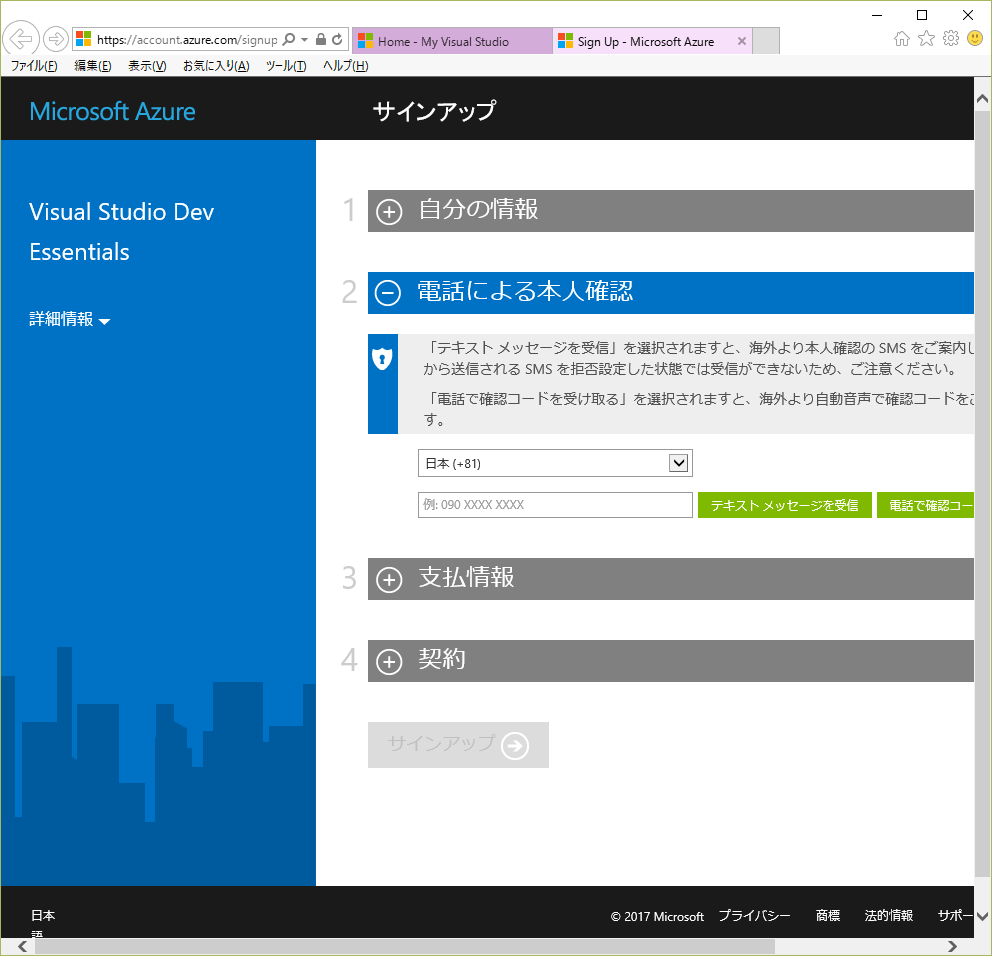Click the vertical scrollbar up arrow
992x956 pixels.
[x=983, y=98]
